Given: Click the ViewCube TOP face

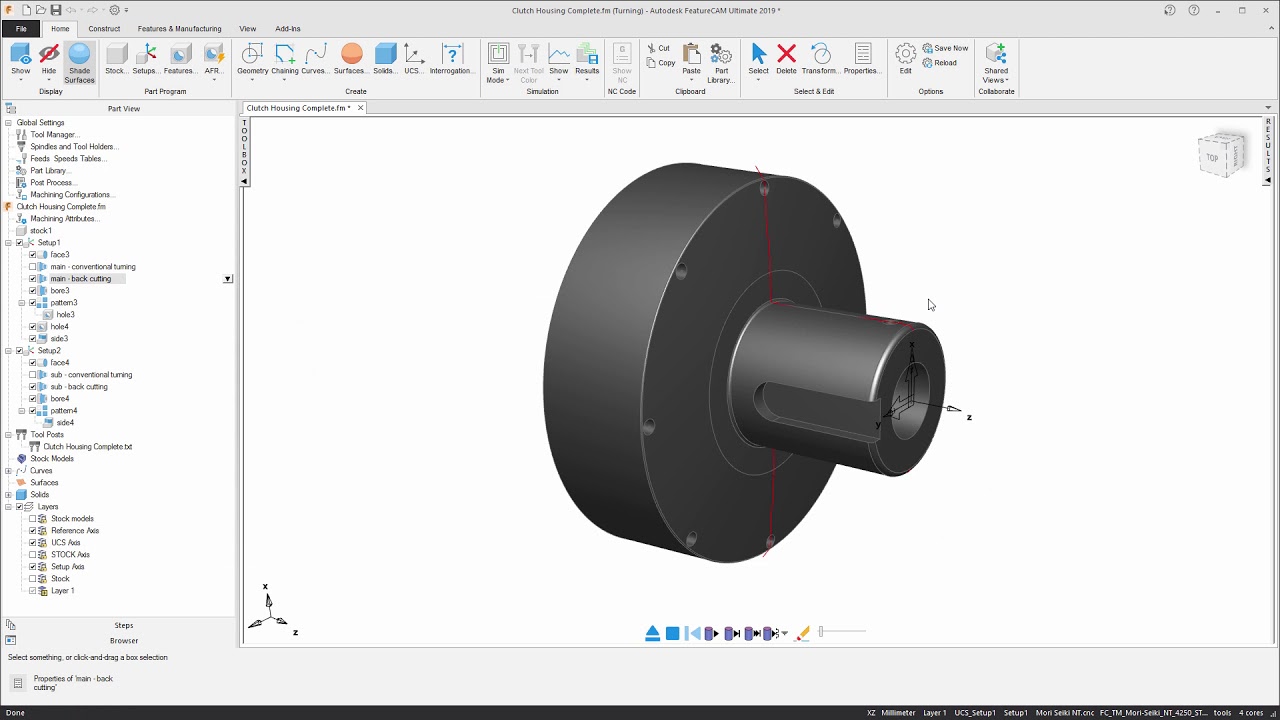Looking at the screenshot, I should (1212, 158).
